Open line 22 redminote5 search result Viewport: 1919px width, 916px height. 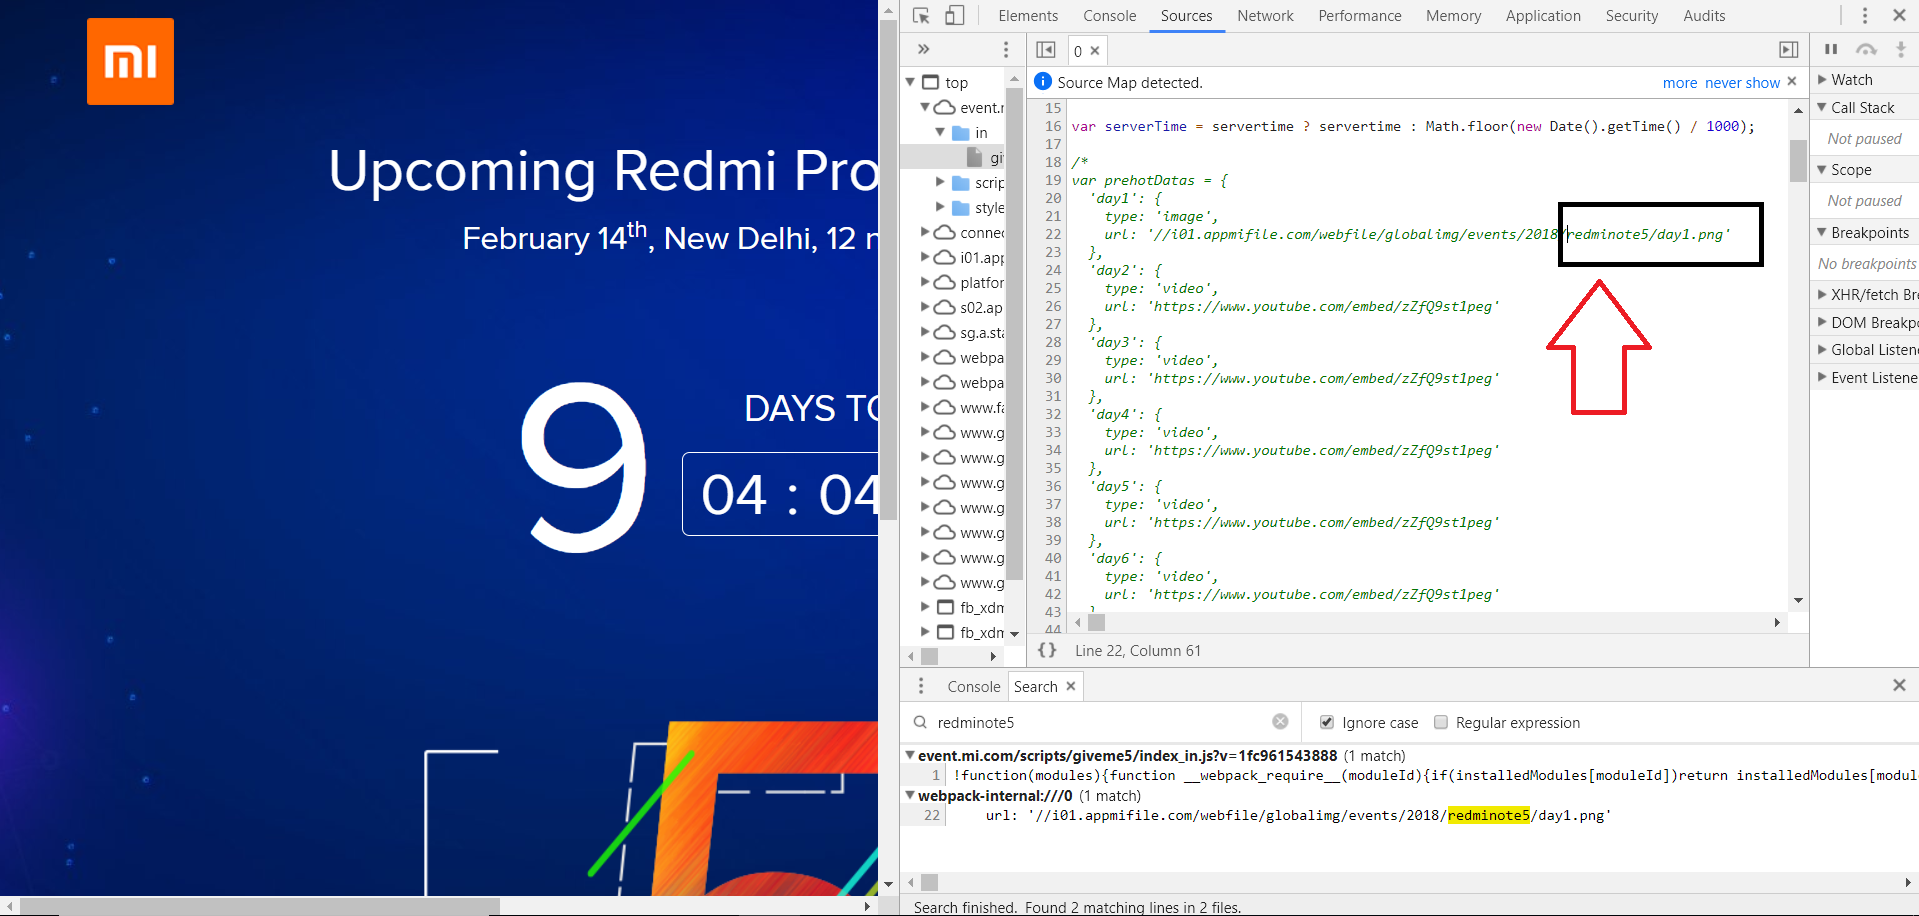[1409, 815]
